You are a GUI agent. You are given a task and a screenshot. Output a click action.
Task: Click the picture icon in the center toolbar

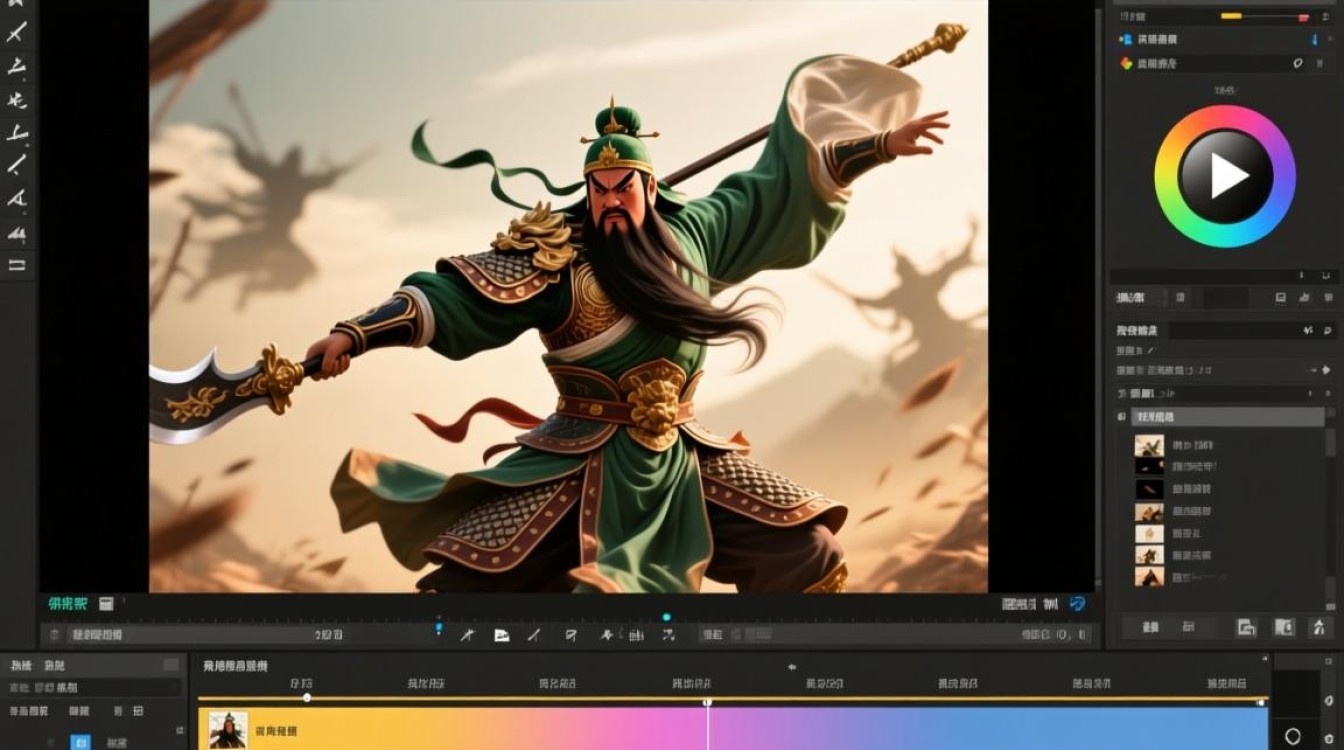(x=502, y=635)
